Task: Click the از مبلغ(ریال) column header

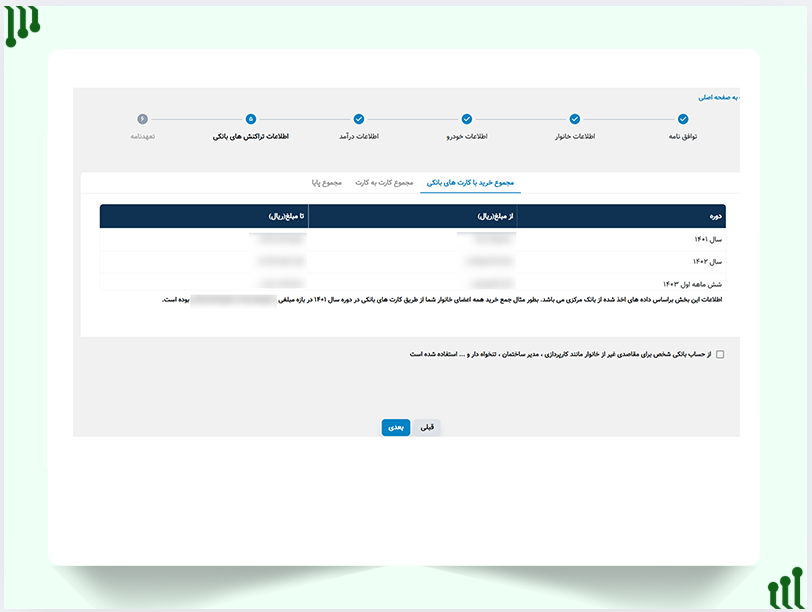Action: click(x=412, y=216)
